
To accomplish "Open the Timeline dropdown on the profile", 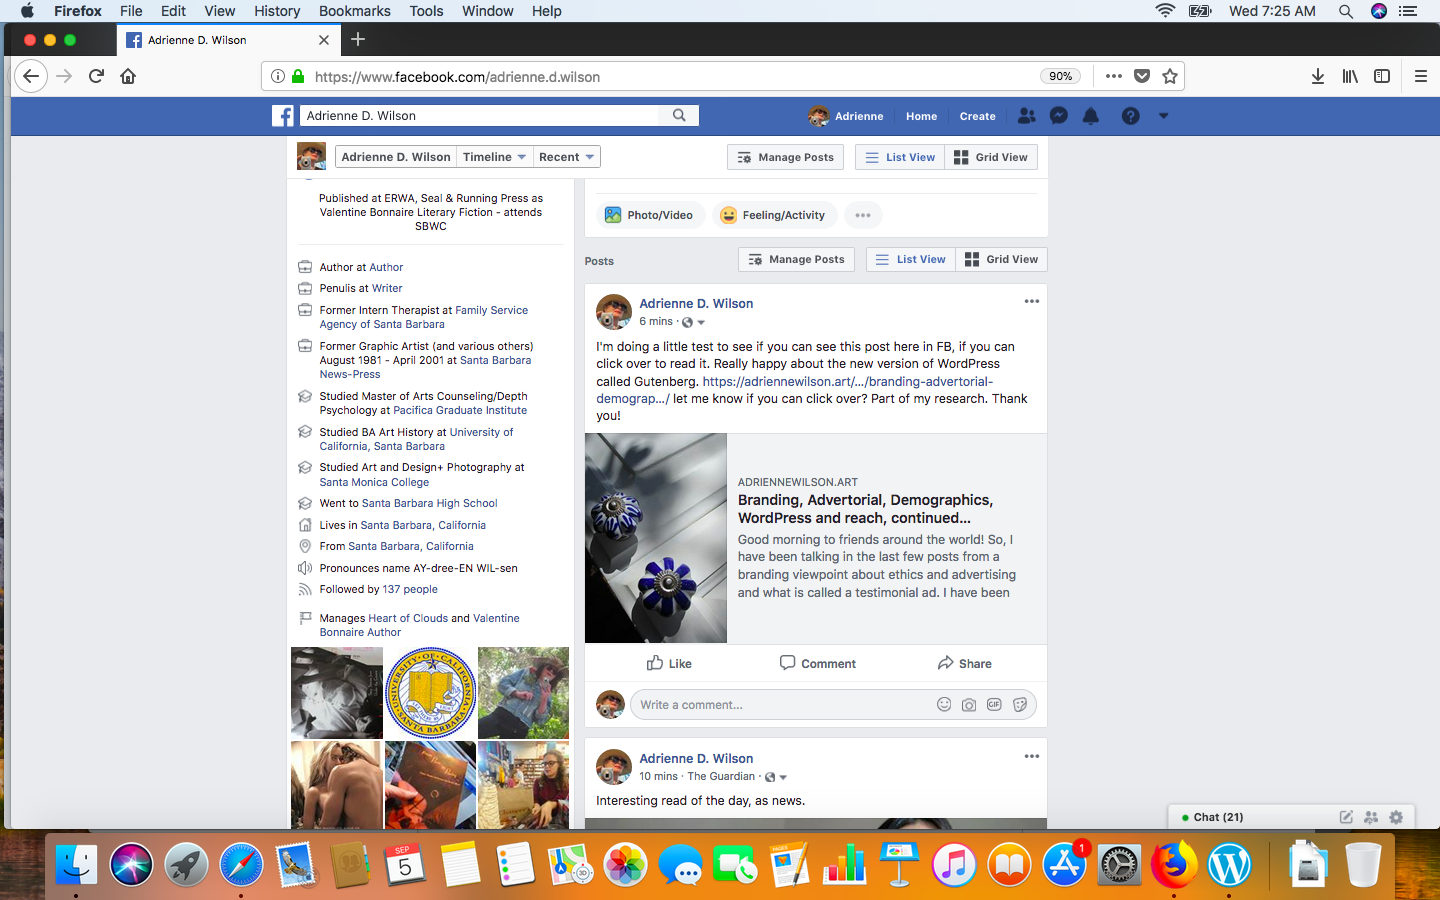I will pos(494,156).
